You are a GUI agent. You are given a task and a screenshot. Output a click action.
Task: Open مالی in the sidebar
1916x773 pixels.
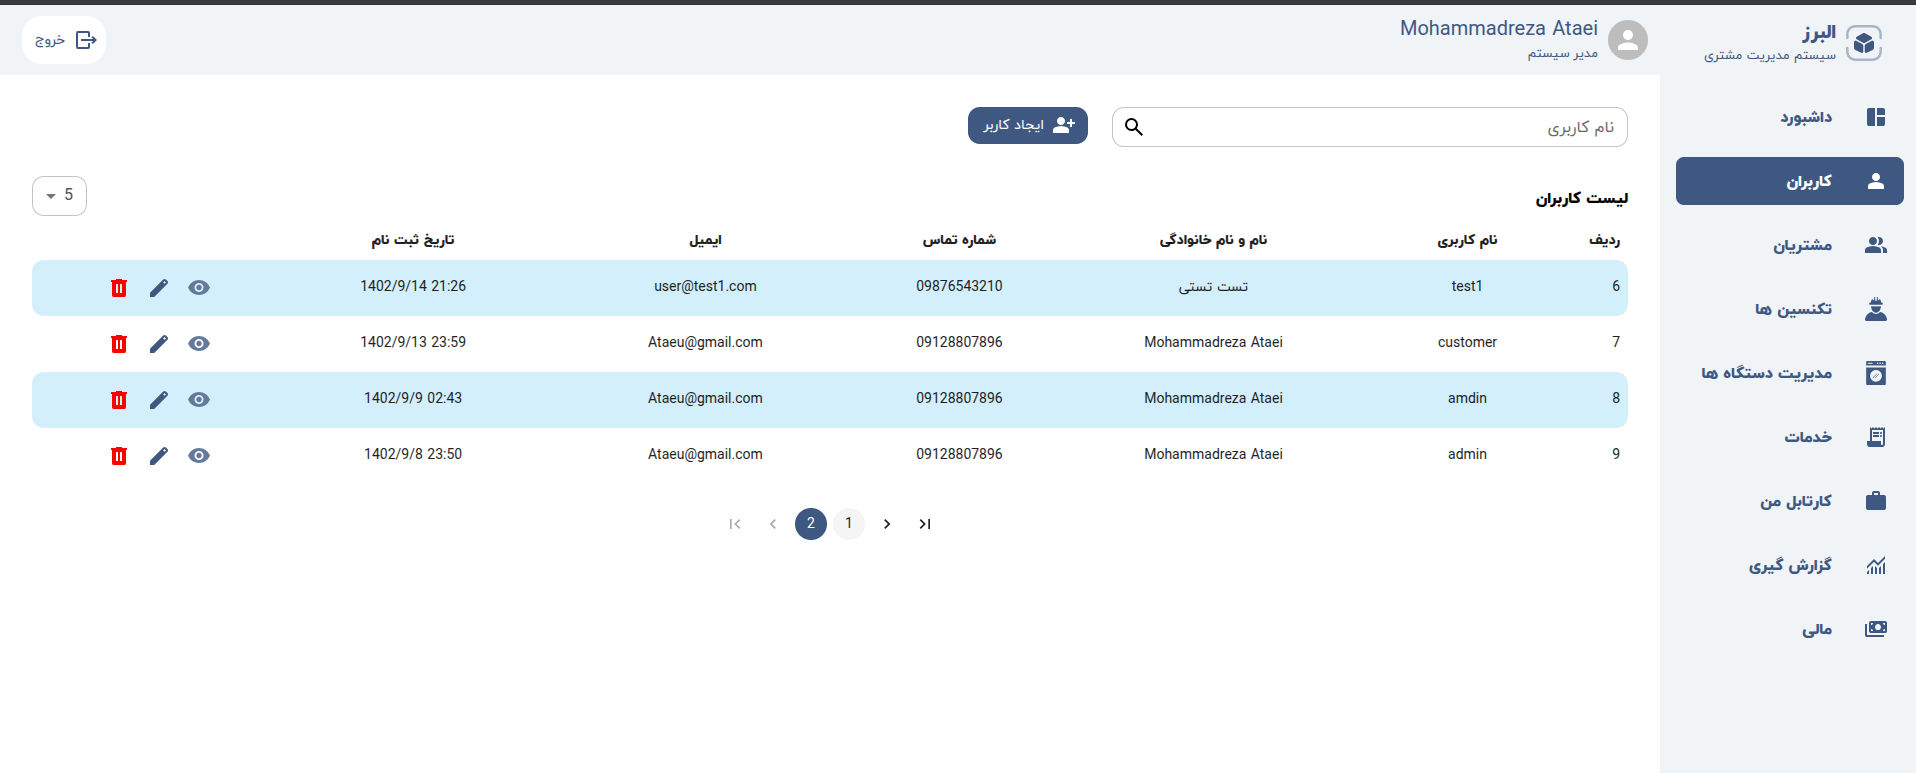(x=1790, y=629)
